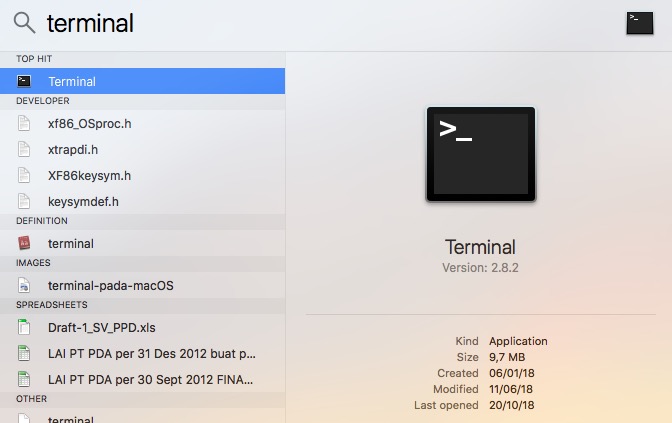Click the Spreadsheets section header

click(x=52, y=304)
